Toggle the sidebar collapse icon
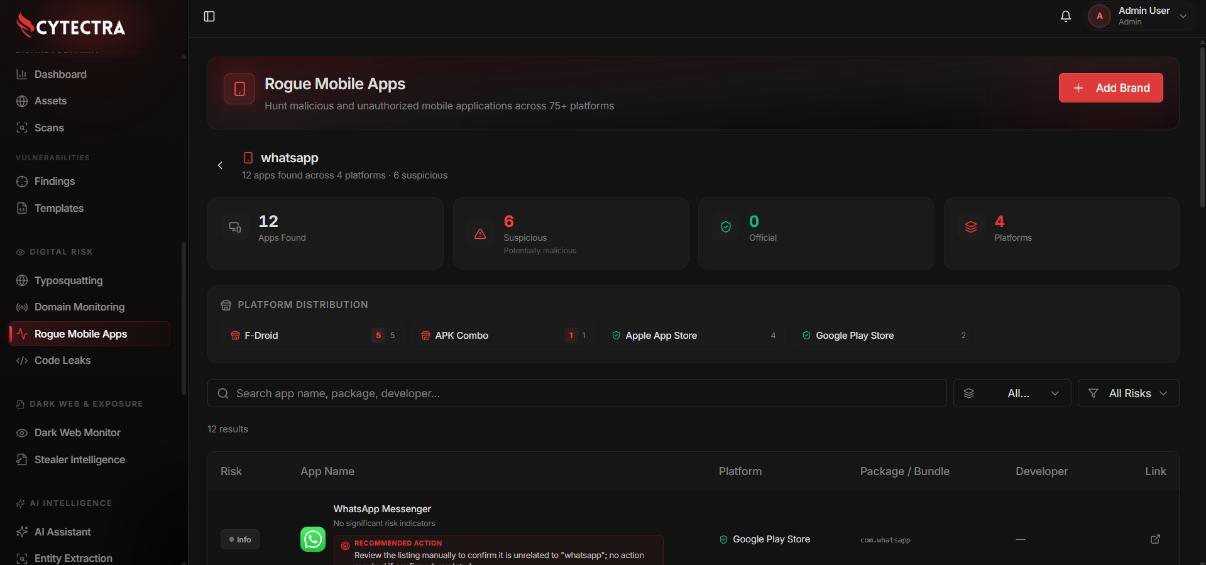 209,16
